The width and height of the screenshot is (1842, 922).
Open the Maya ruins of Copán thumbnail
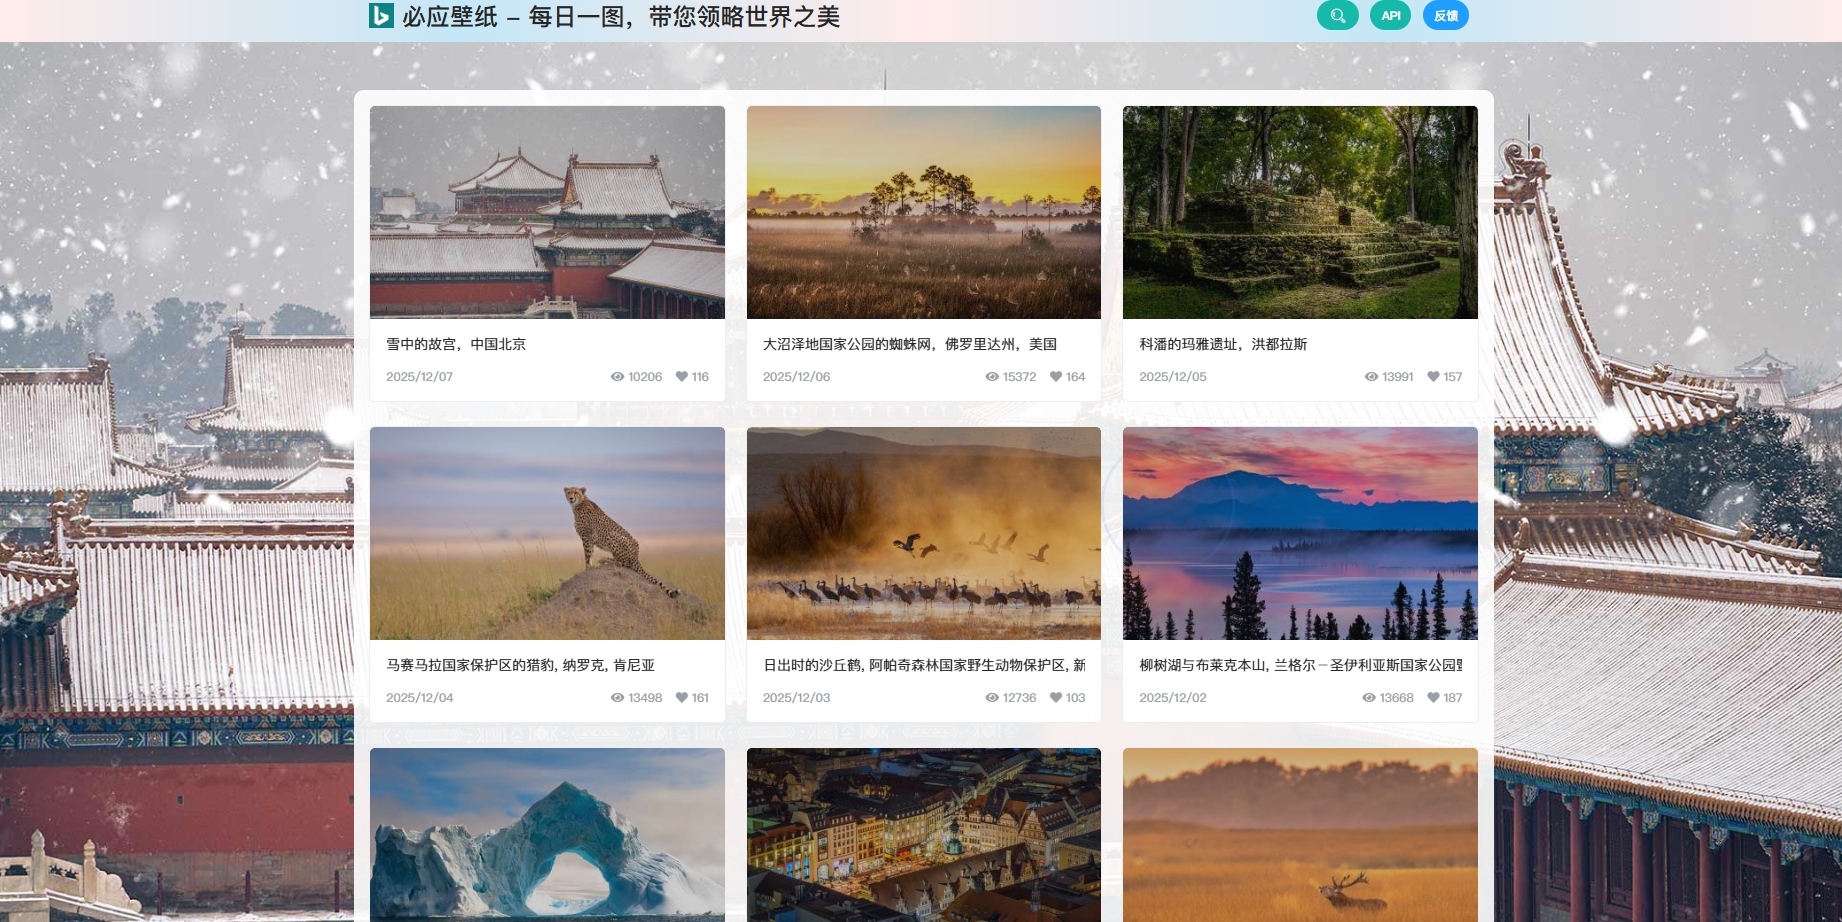point(1300,212)
